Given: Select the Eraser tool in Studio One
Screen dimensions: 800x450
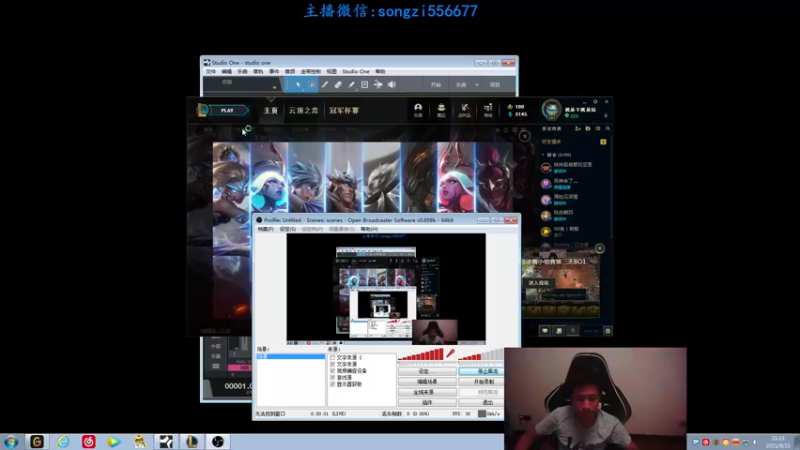Looking at the screenshot, I should point(338,85).
